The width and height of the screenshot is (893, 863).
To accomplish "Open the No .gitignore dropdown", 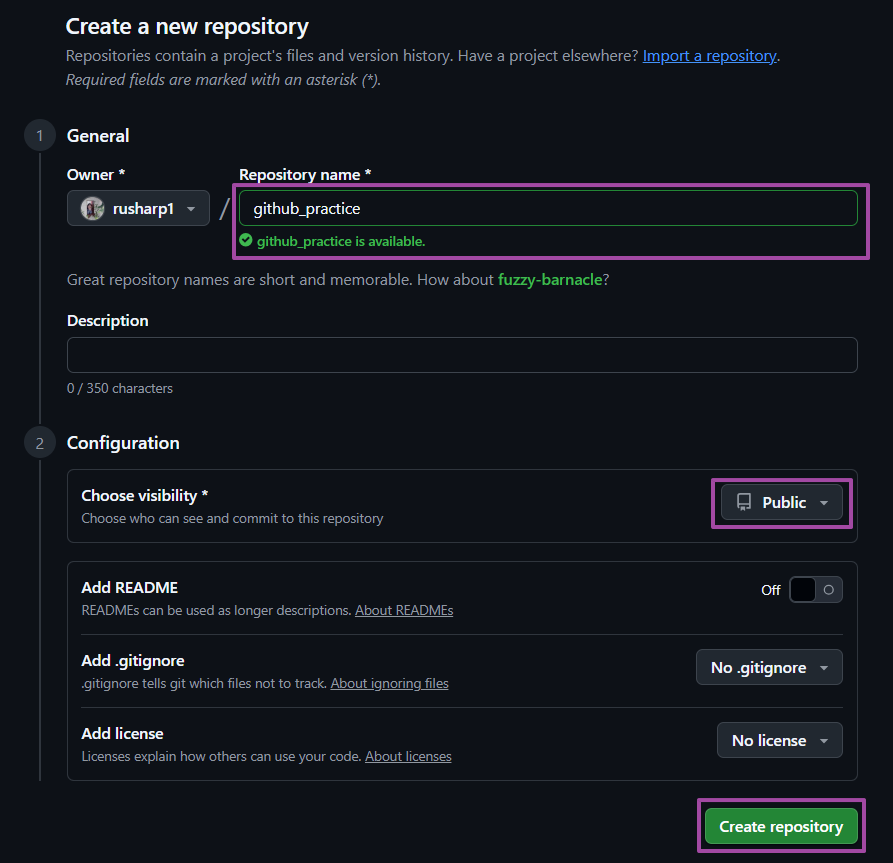I will (769, 667).
